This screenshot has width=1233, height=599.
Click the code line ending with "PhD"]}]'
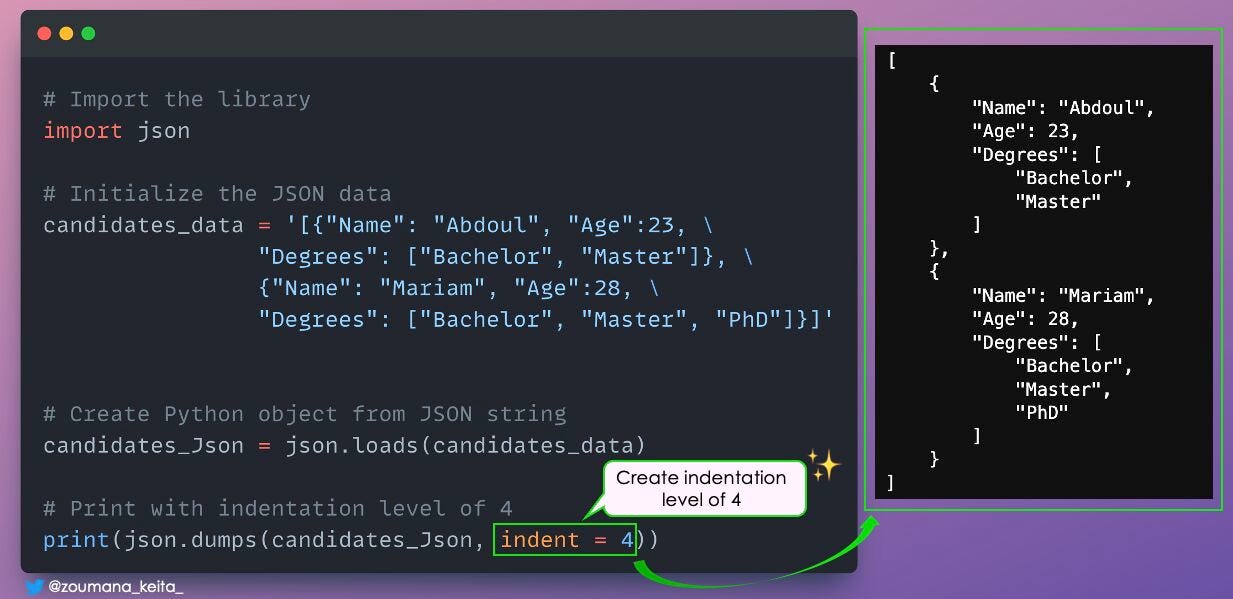click(546, 319)
